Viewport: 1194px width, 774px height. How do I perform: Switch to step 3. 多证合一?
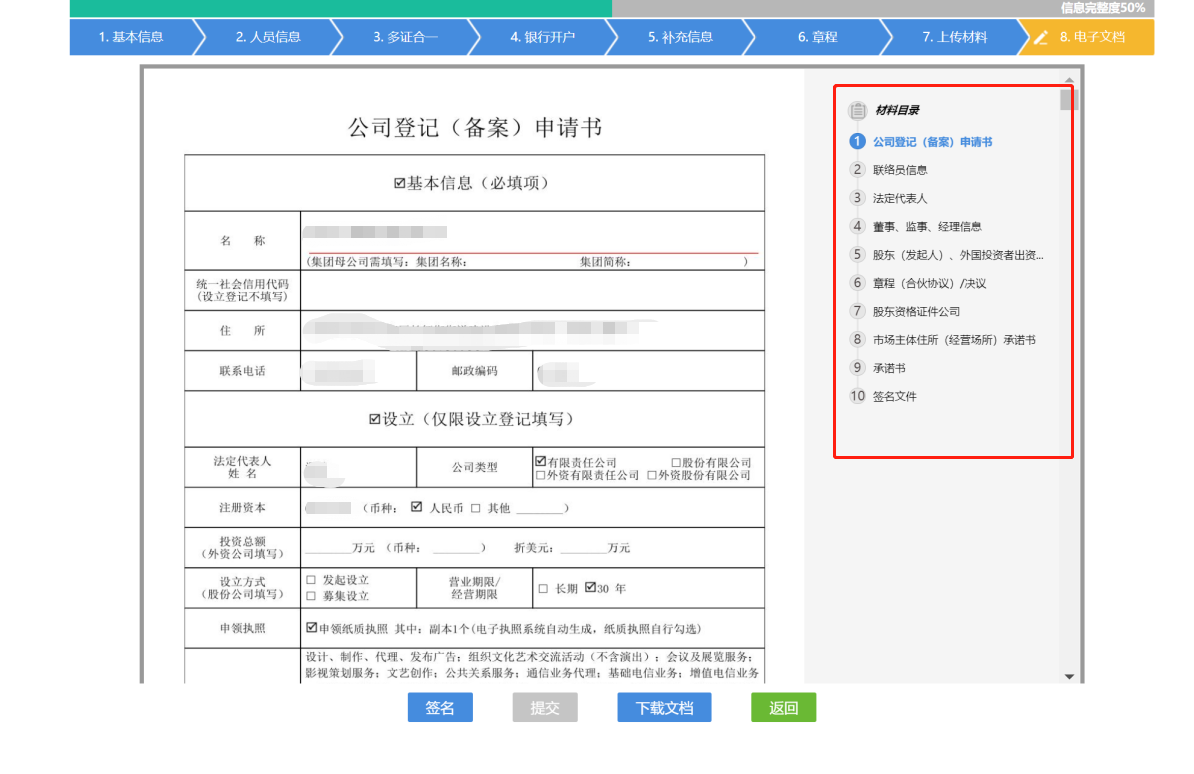405,37
